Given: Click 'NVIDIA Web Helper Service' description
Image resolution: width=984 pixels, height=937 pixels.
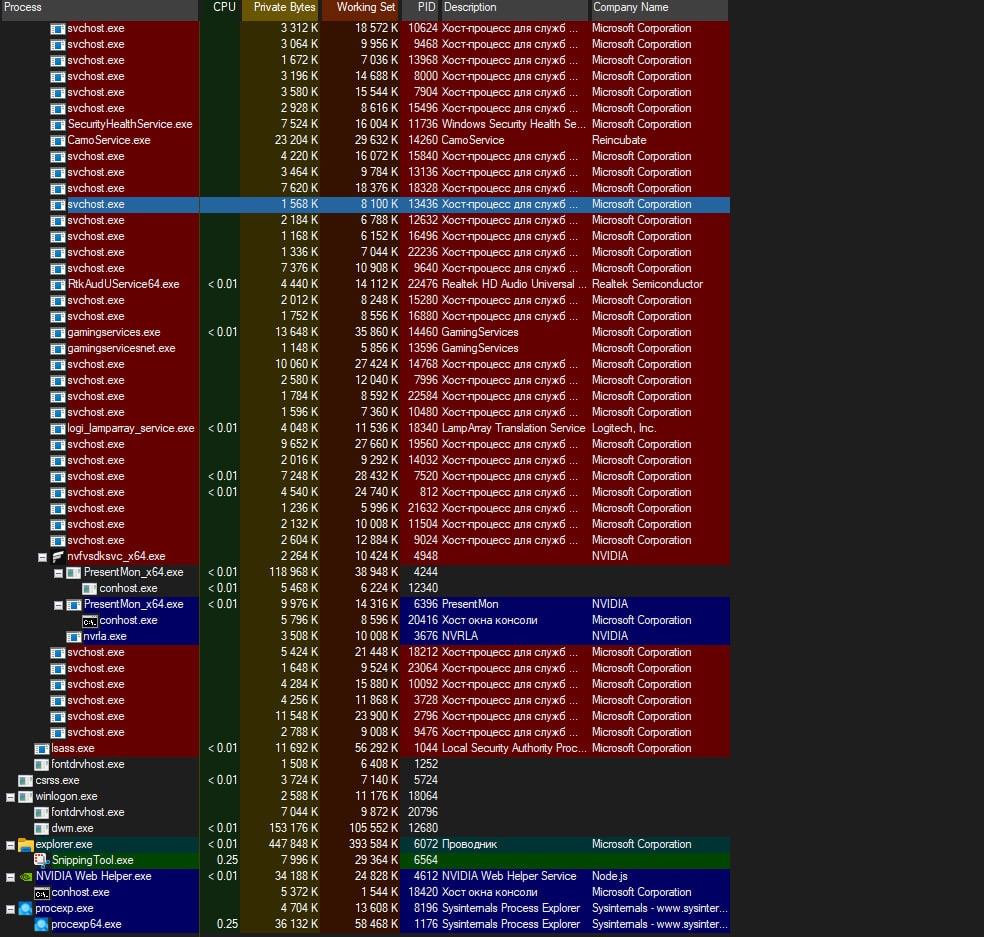Looking at the screenshot, I should coord(509,876).
